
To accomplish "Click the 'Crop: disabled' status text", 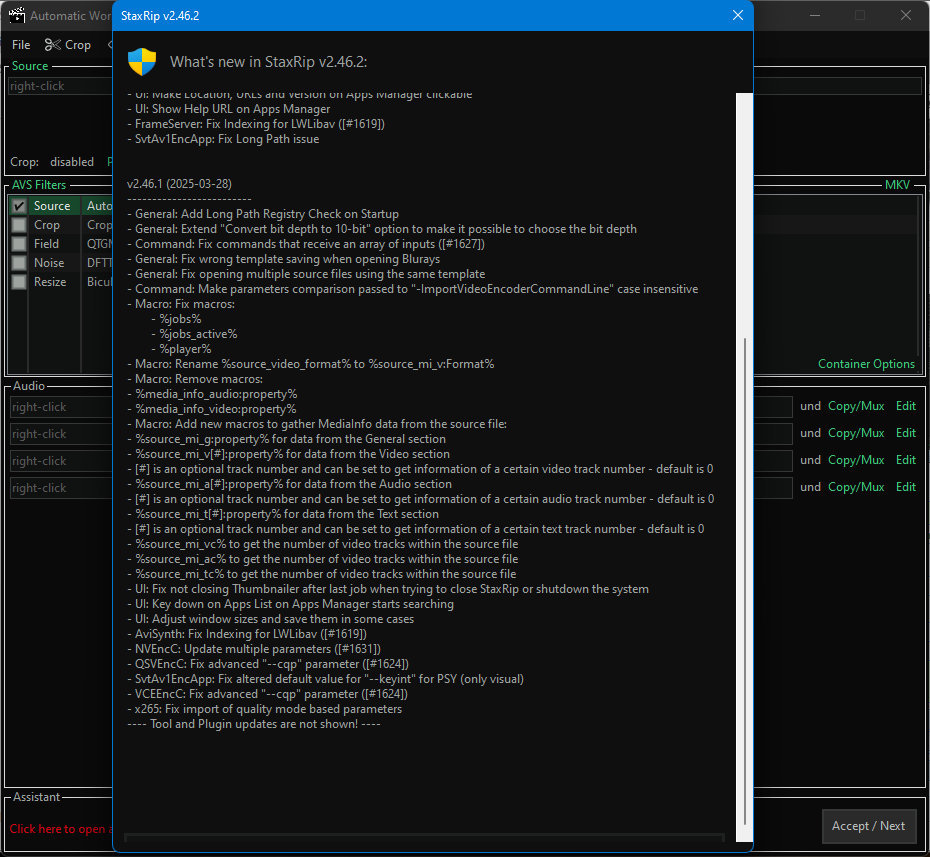I will 52,162.
